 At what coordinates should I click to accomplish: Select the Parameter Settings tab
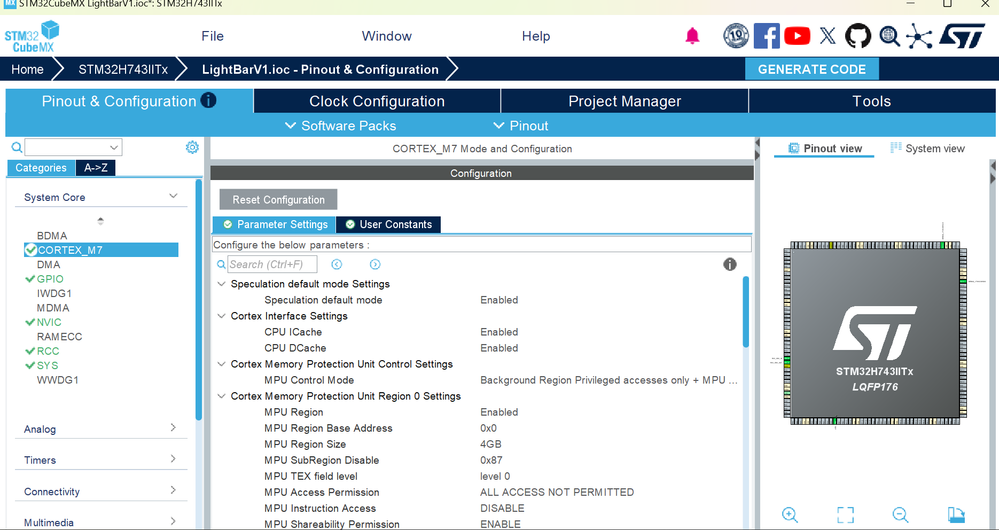click(x=274, y=224)
